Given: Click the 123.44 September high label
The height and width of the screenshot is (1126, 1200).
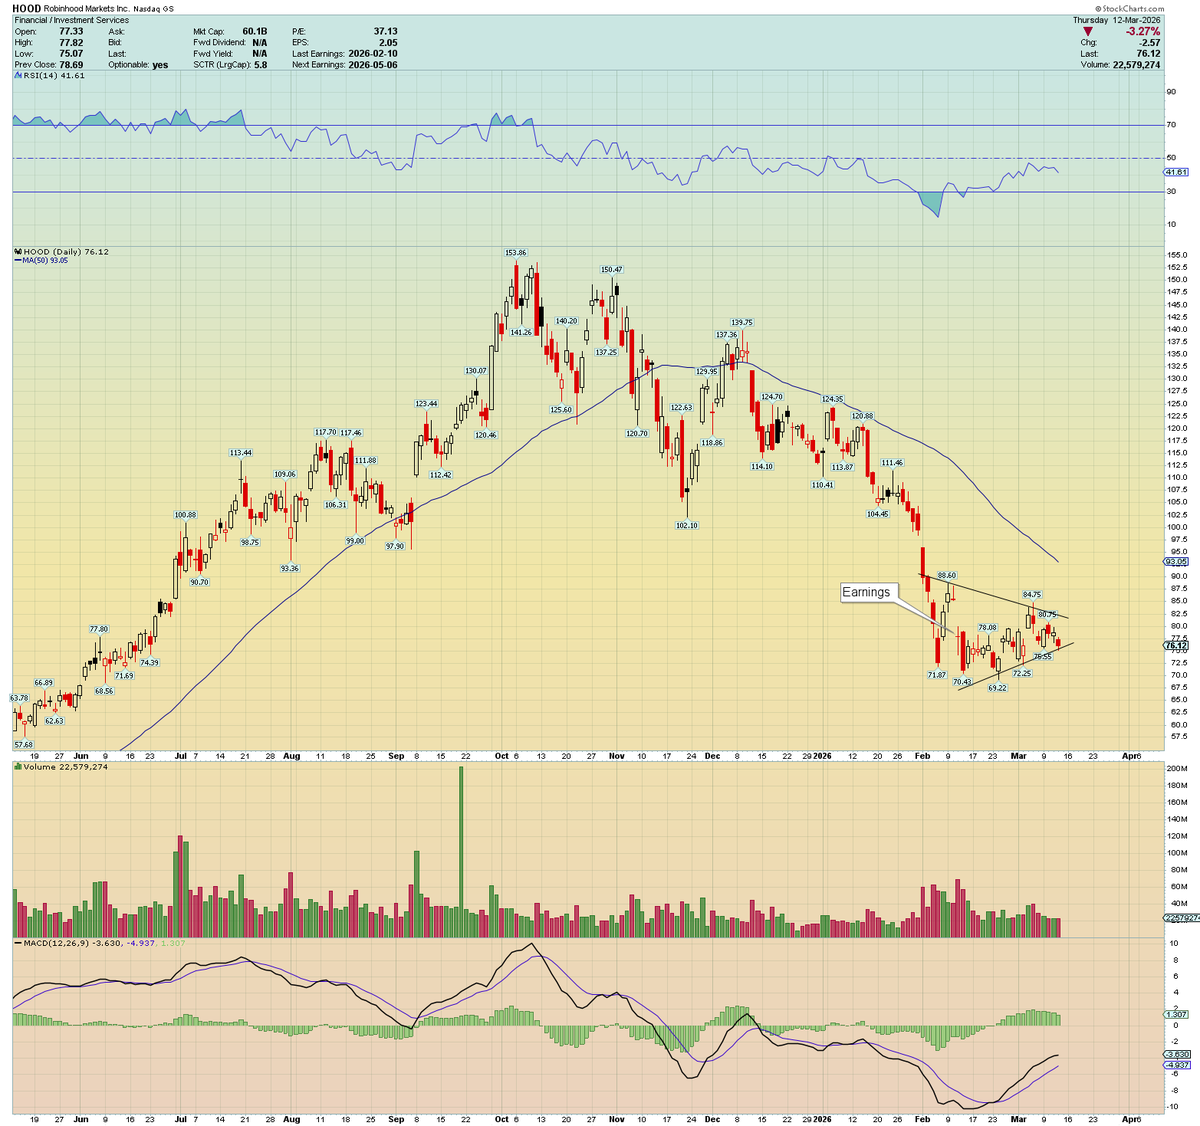Looking at the screenshot, I should 426,404.
